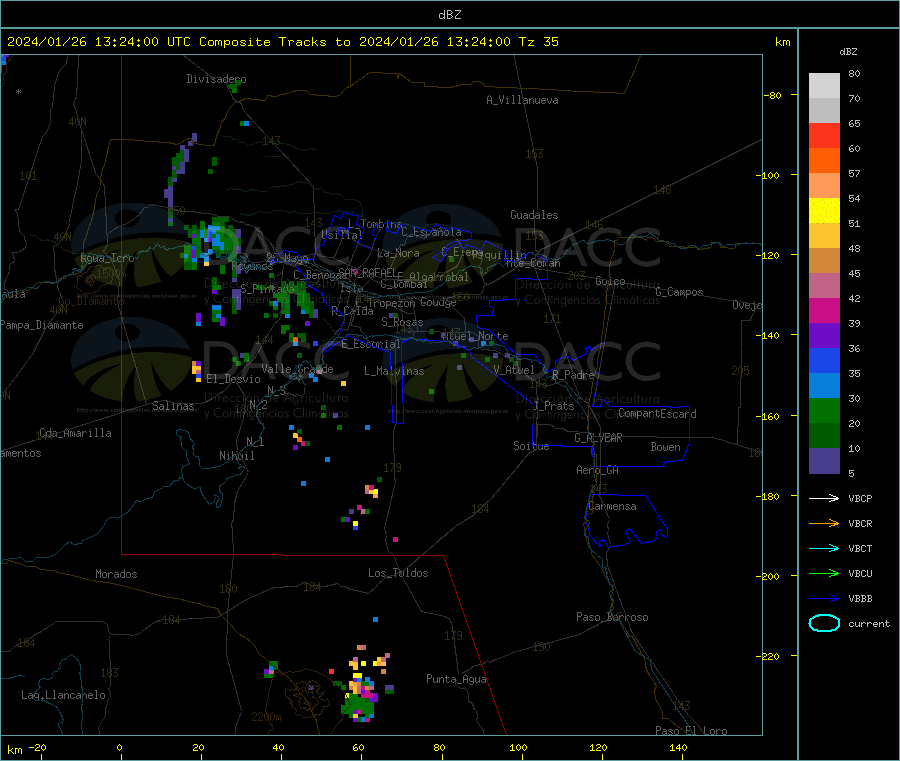The image size is (900, 761).
Task: Click the green VBCU arrow icon
Action: pos(824,573)
